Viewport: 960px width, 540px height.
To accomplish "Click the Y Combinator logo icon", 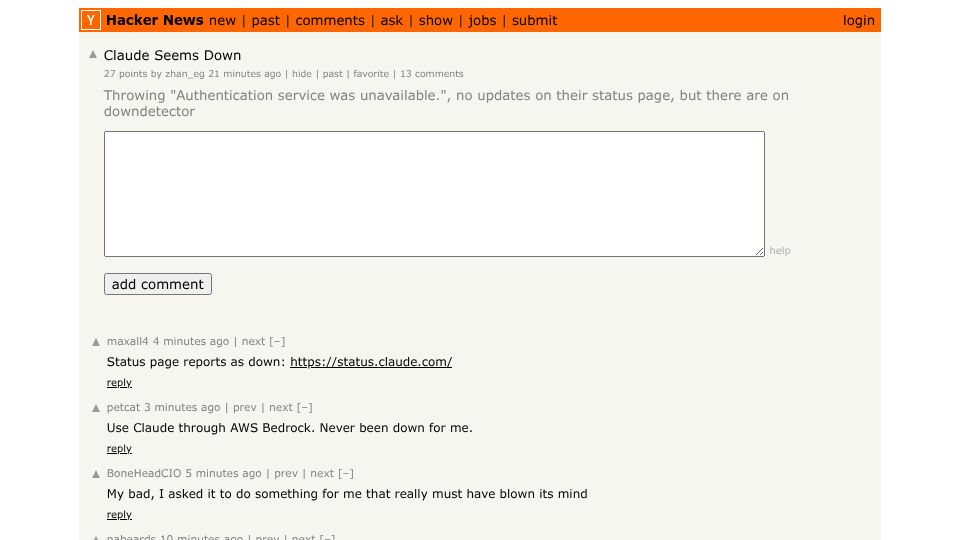I will [91, 20].
